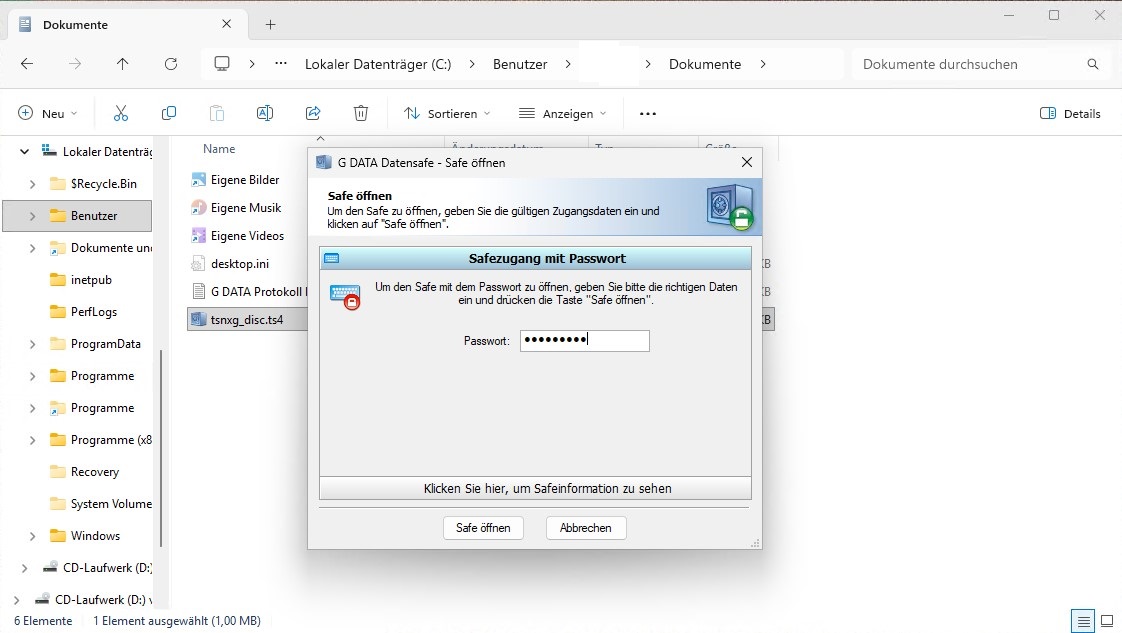Click the Safe öffnen button
1122x633 pixels.
click(483, 528)
